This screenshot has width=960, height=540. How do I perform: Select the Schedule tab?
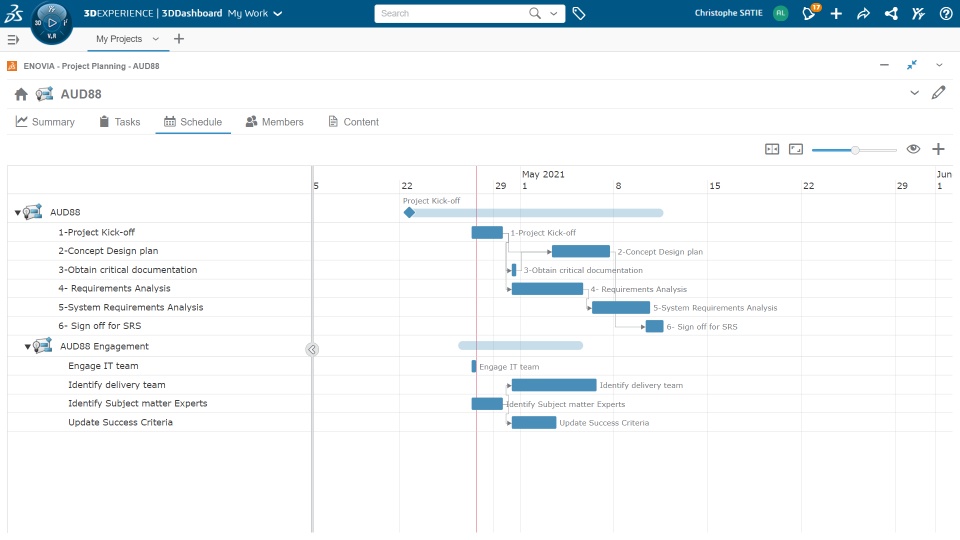(x=193, y=122)
